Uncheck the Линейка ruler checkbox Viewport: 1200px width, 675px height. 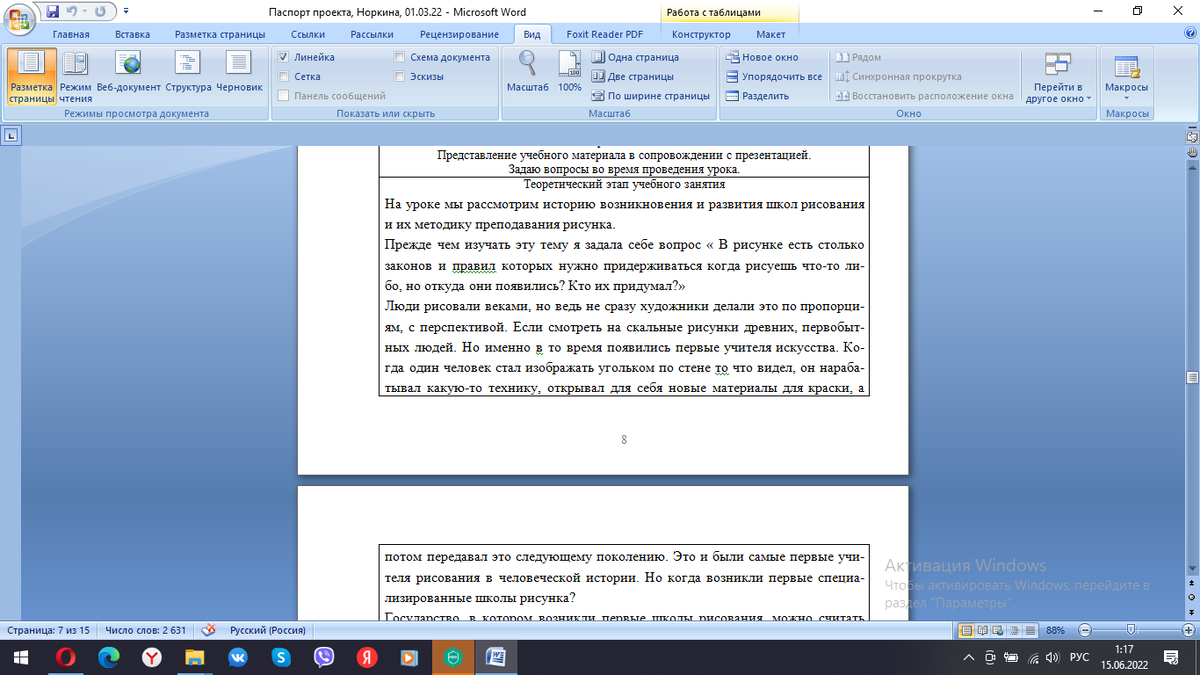click(285, 57)
